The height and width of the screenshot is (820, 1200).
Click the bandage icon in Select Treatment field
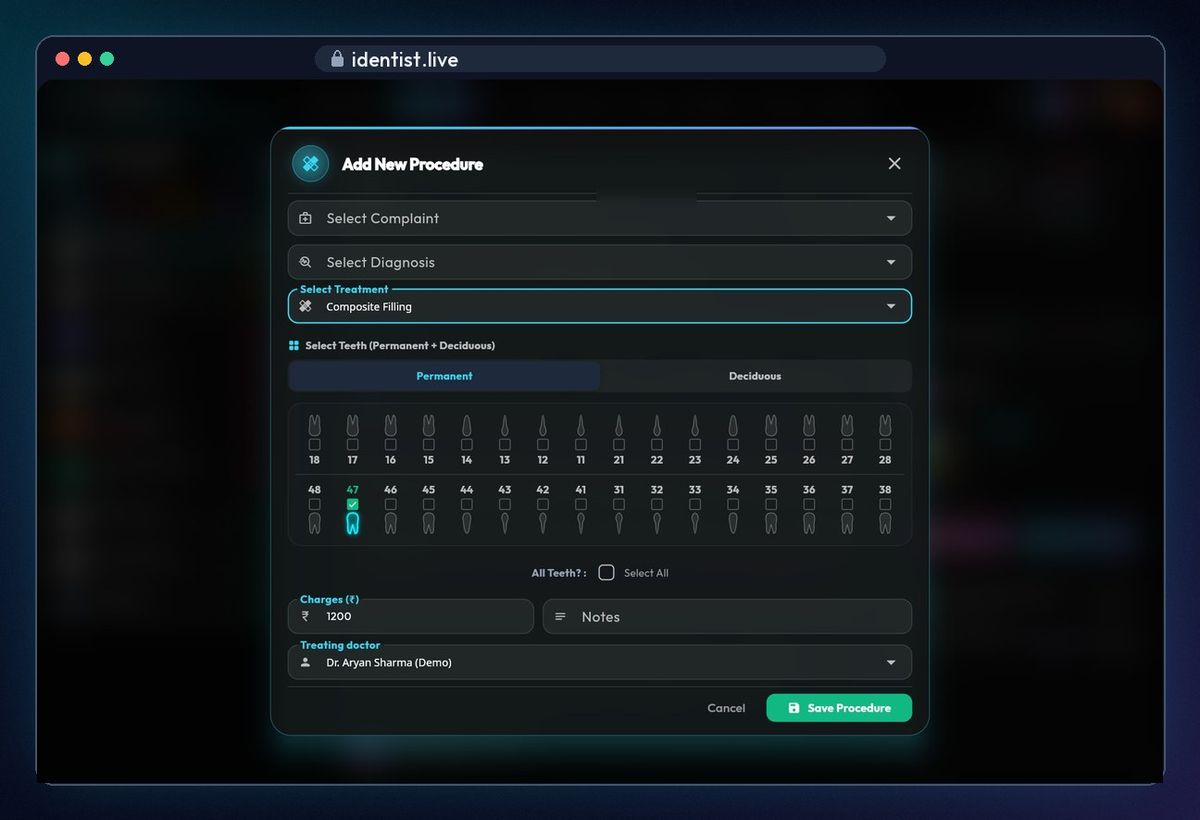pos(306,306)
